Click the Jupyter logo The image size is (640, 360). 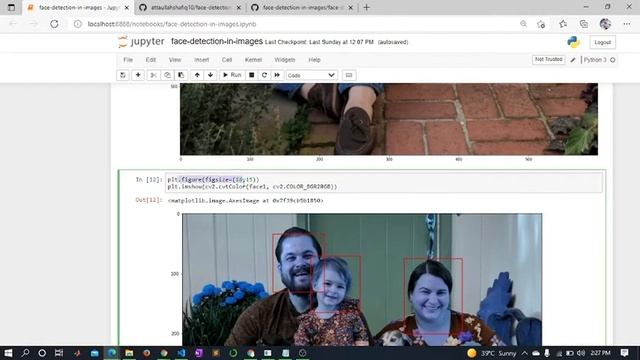point(141,42)
